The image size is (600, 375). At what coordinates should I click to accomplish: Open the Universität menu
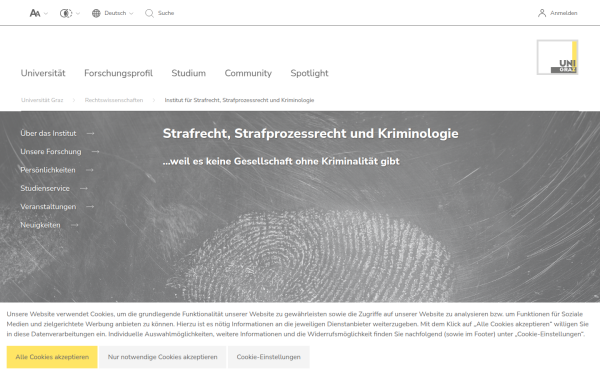43,73
